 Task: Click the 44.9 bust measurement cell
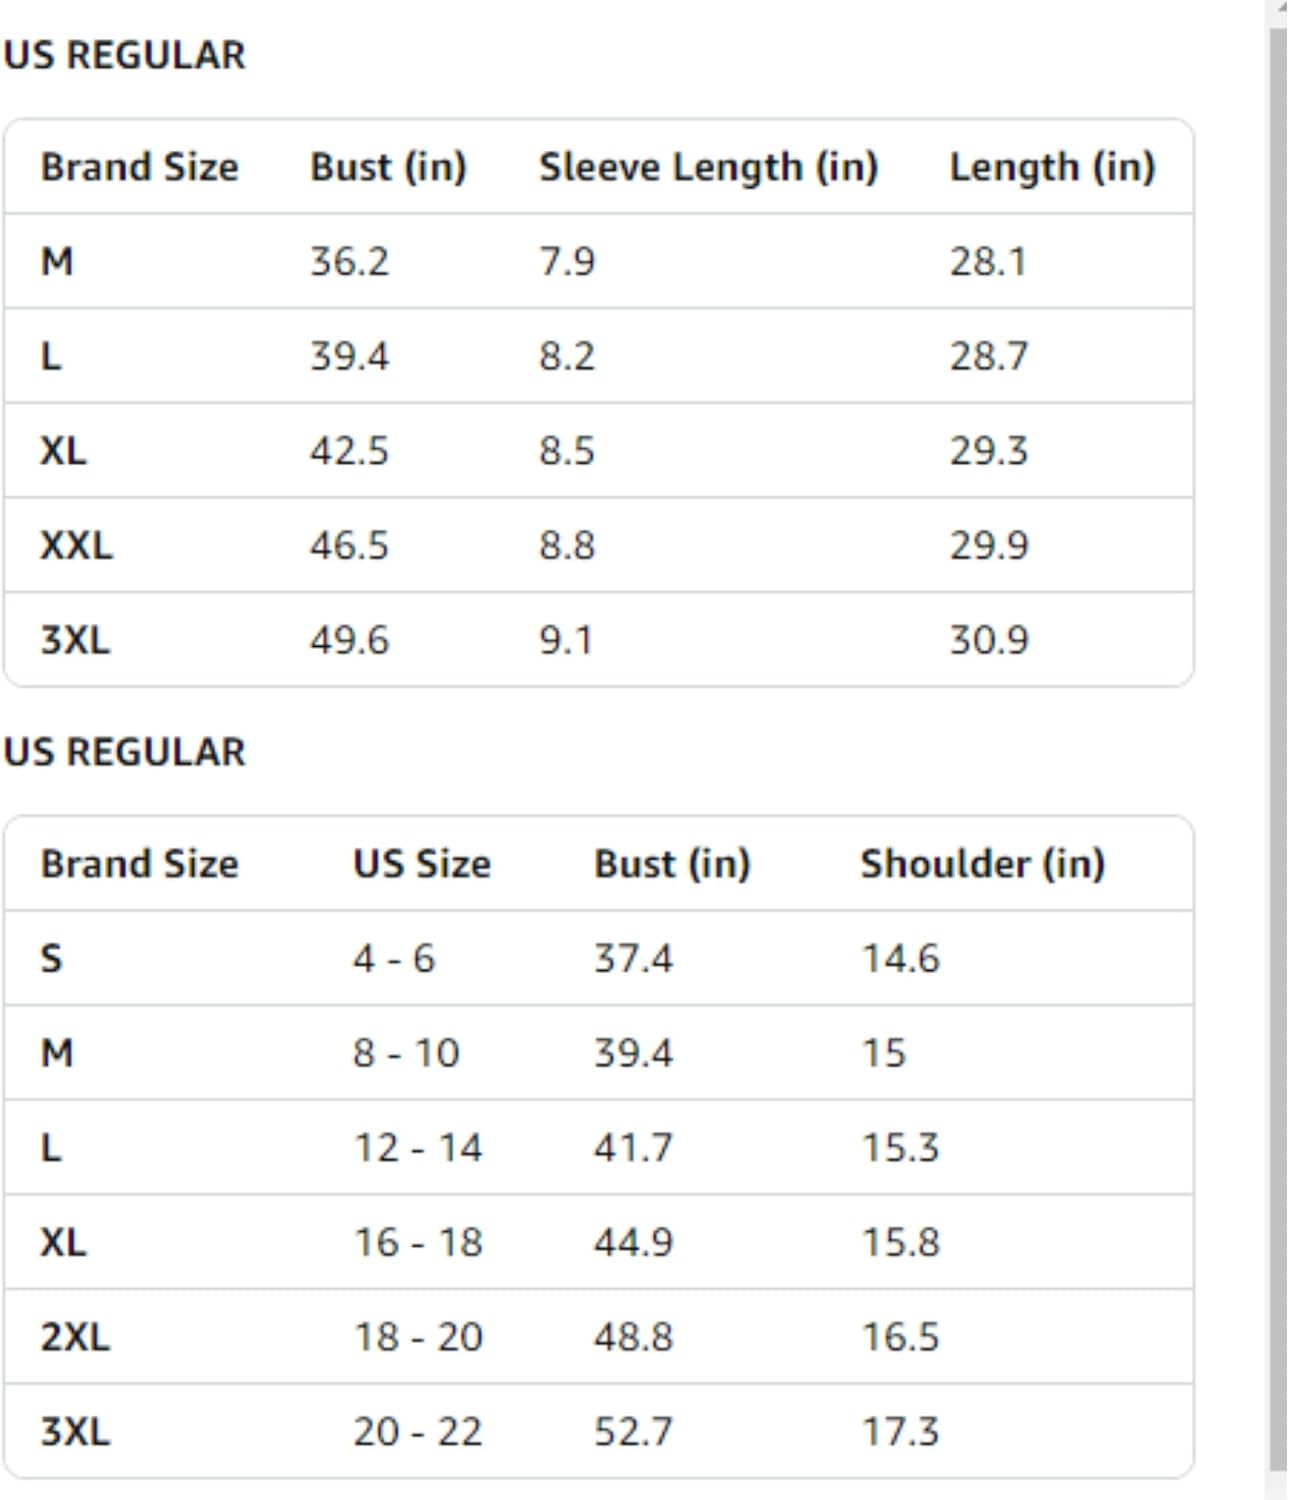pos(633,1243)
